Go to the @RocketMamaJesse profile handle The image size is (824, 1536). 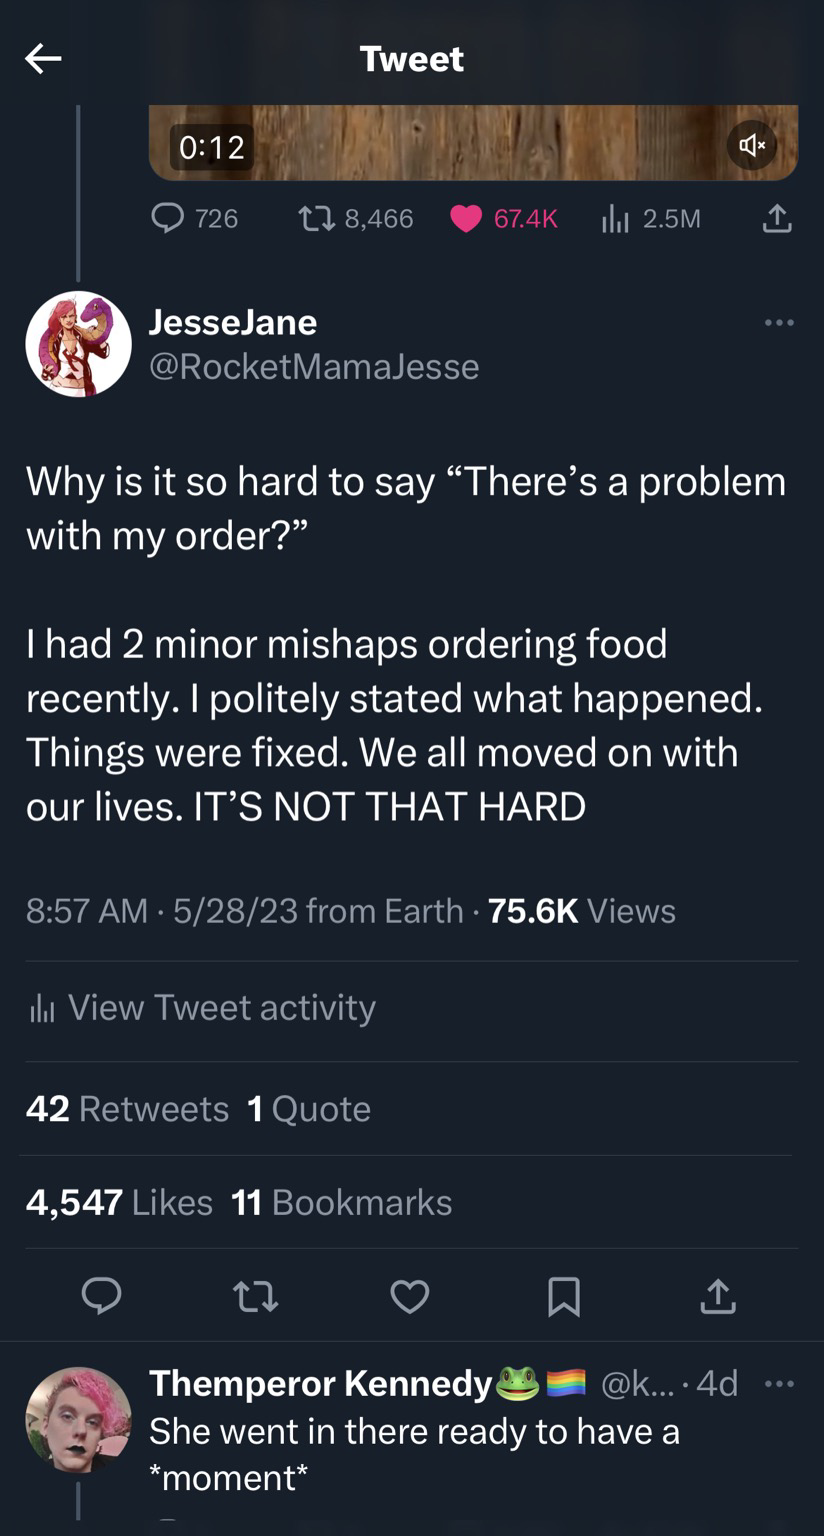pos(314,367)
